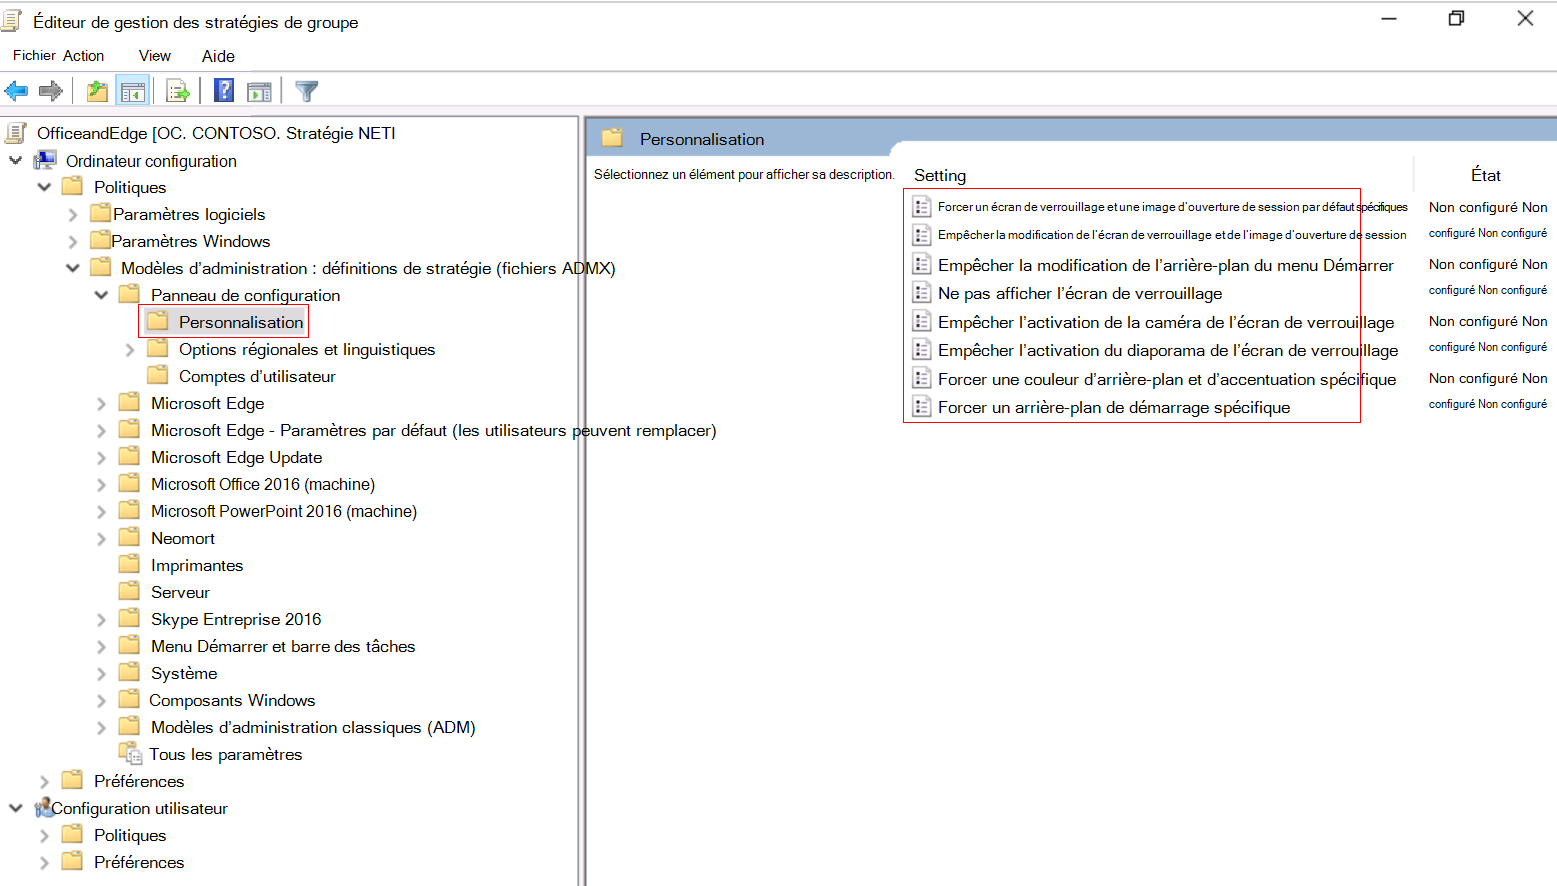Open the Action menu
This screenshot has width=1557, height=886.
pos(84,55)
